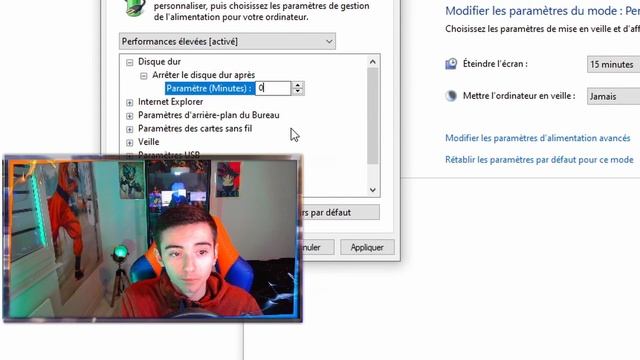
Task: Open the Performances élevées power plan dropdown
Action: 227,42
